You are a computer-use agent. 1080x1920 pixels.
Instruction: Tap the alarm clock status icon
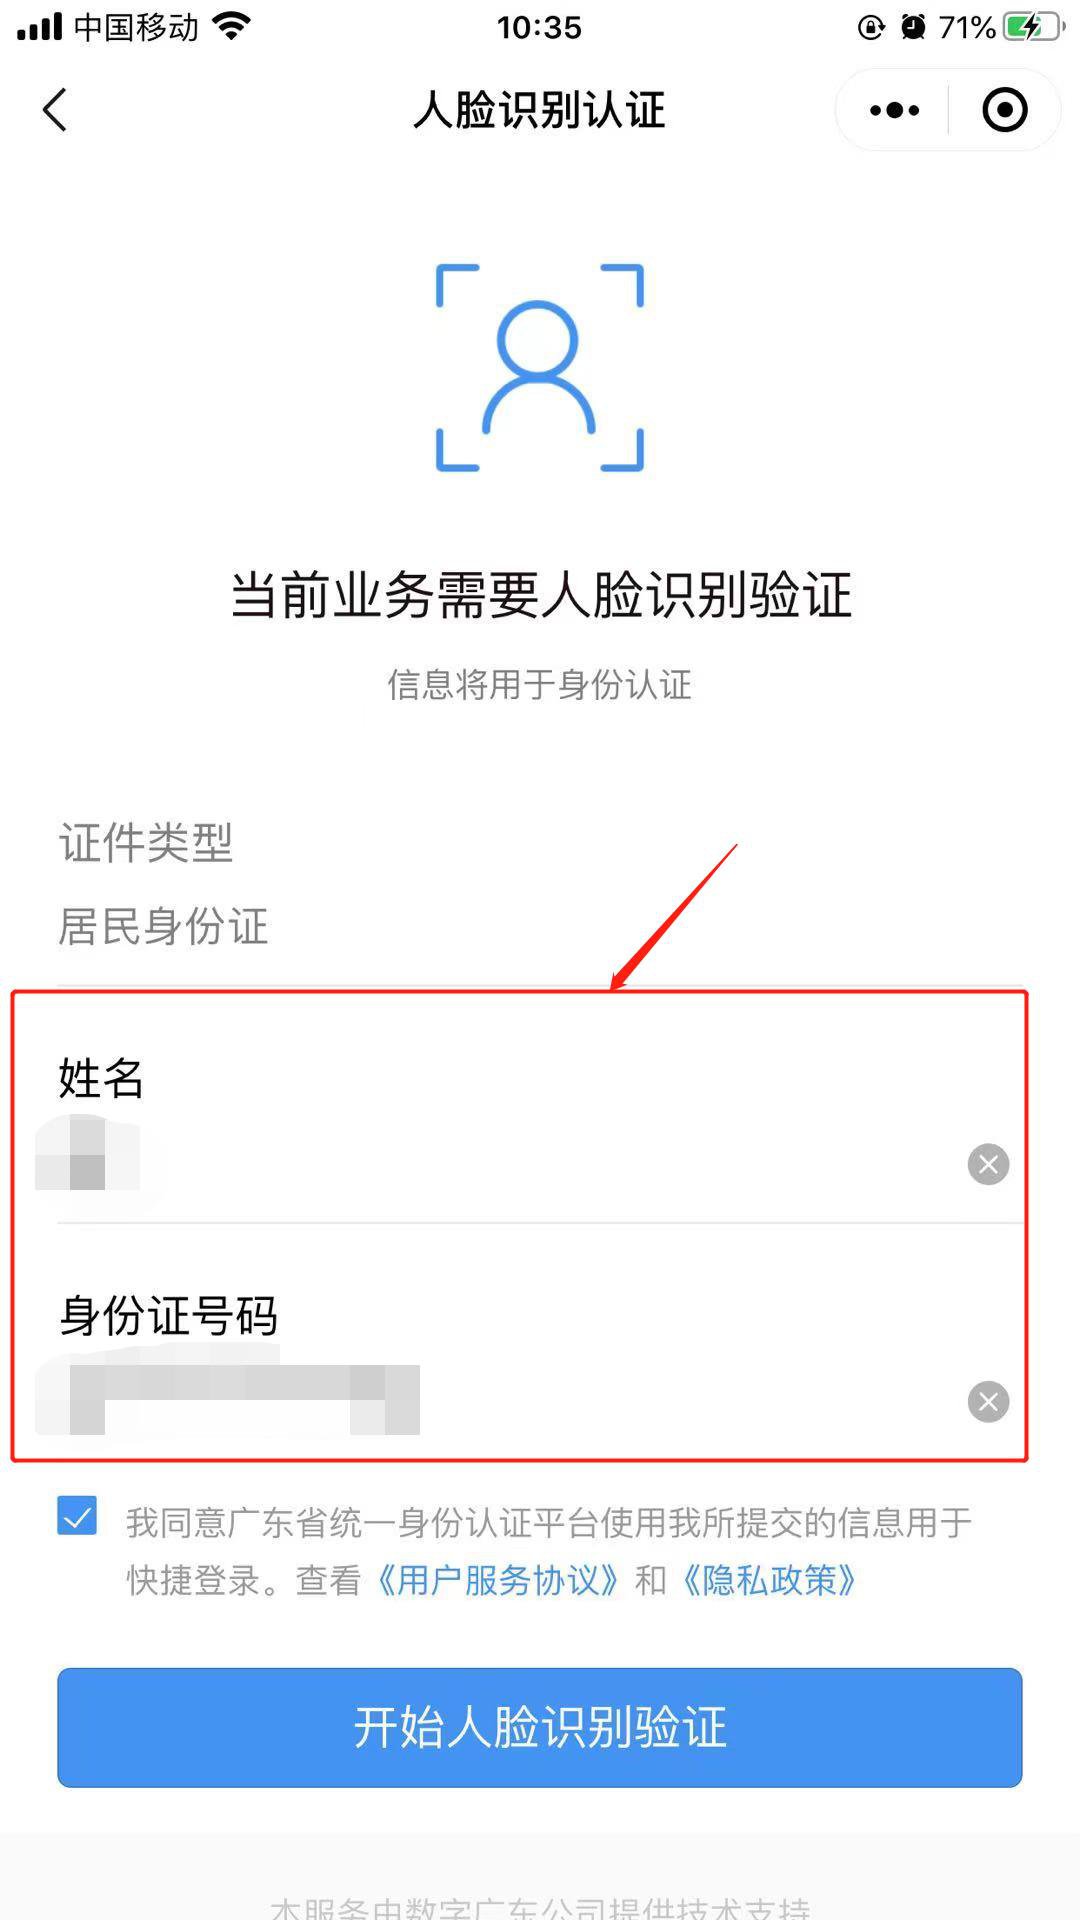[x=913, y=27]
